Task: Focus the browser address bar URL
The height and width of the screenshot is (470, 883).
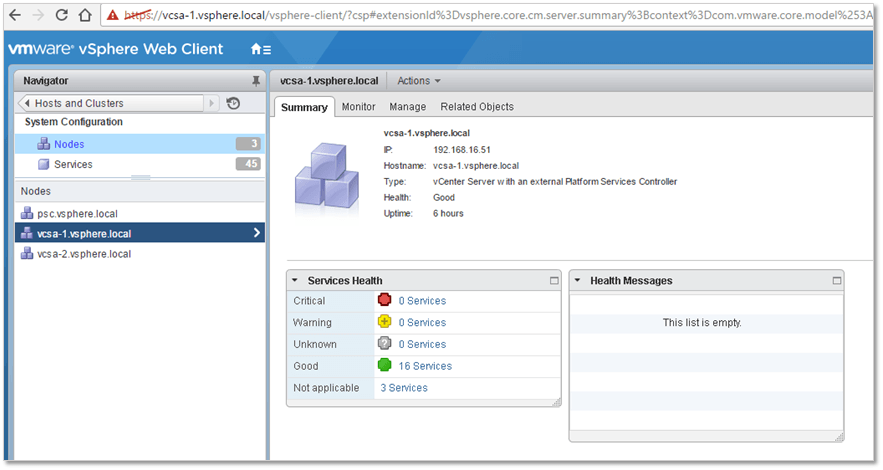Action: point(498,15)
